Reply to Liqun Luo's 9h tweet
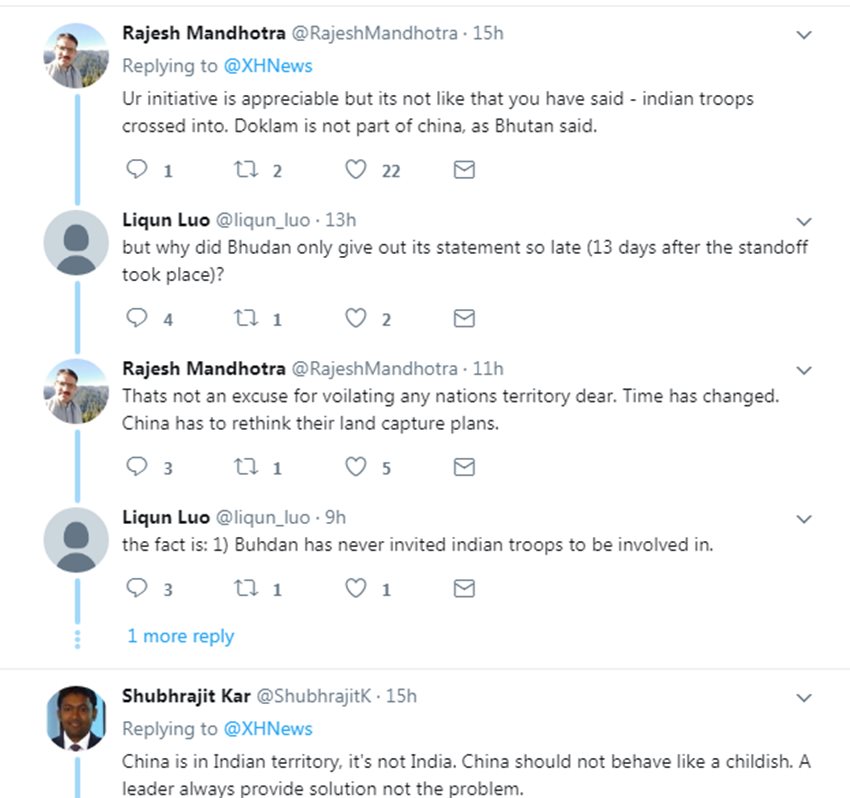The height and width of the screenshot is (798, 850). (137, 588)
